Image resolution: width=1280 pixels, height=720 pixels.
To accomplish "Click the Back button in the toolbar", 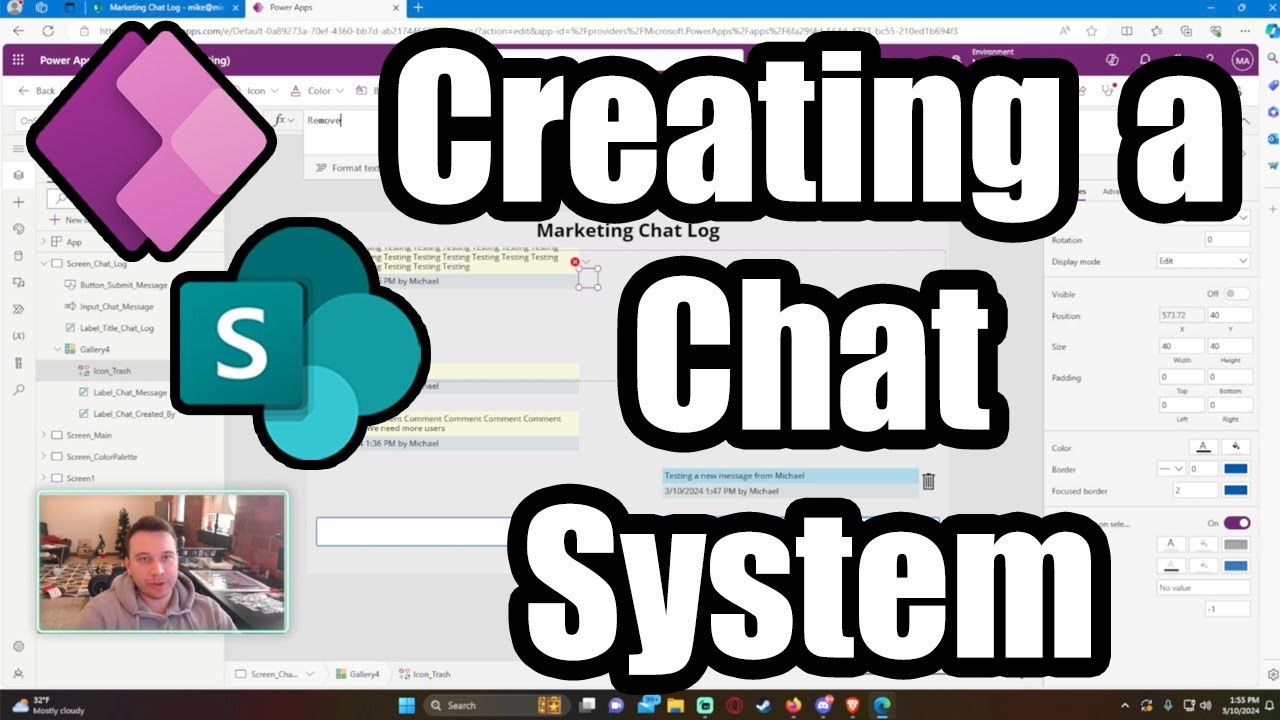I will click(x=37, y=91).
